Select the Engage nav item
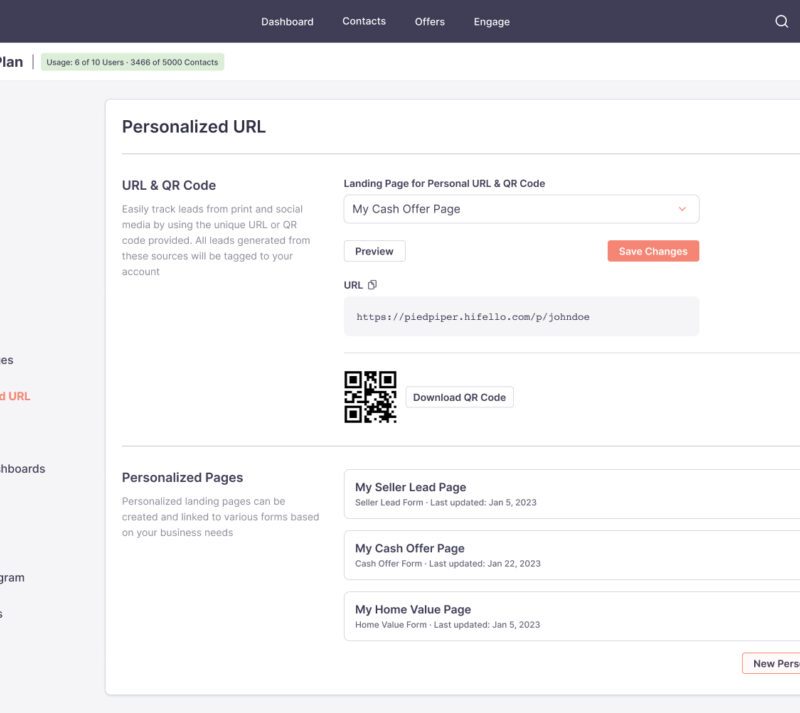The height and width of the screenshot is (713, 800). point(491,21)
